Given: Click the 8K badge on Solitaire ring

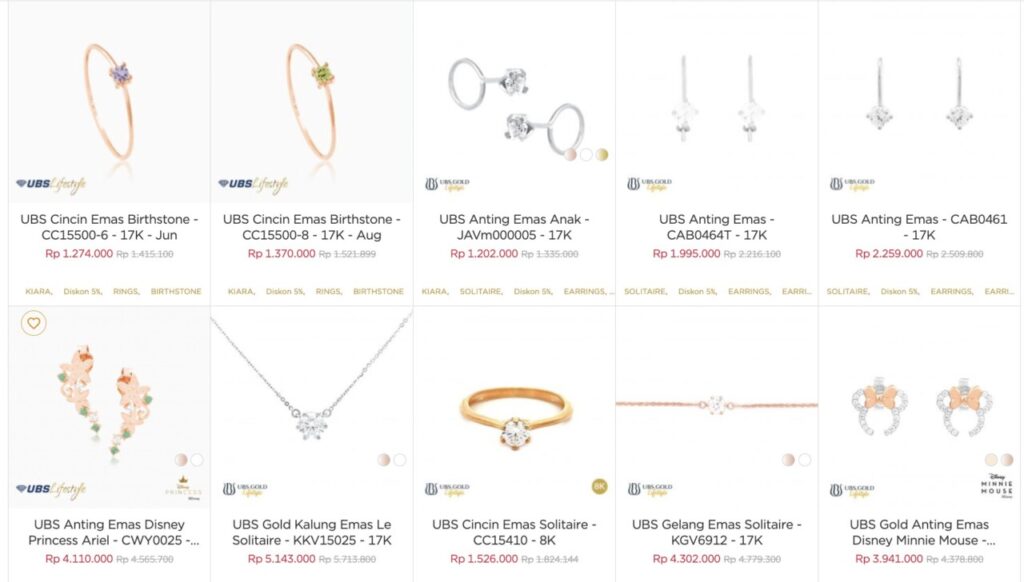Looking at the screenshot, I should click(600, 487).
